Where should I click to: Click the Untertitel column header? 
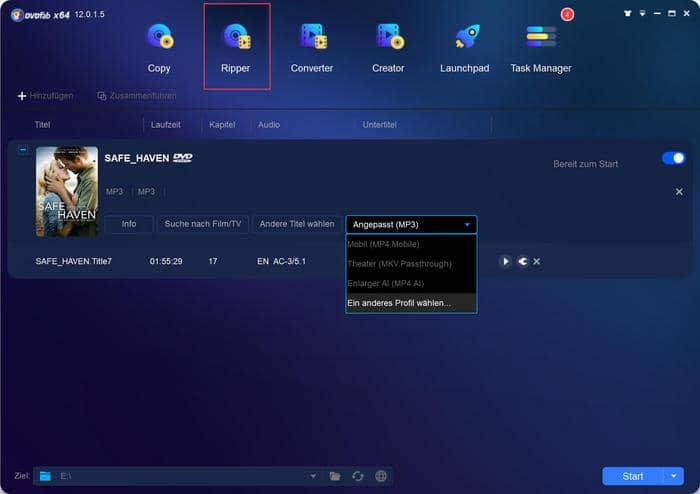[x=379, y=125]
